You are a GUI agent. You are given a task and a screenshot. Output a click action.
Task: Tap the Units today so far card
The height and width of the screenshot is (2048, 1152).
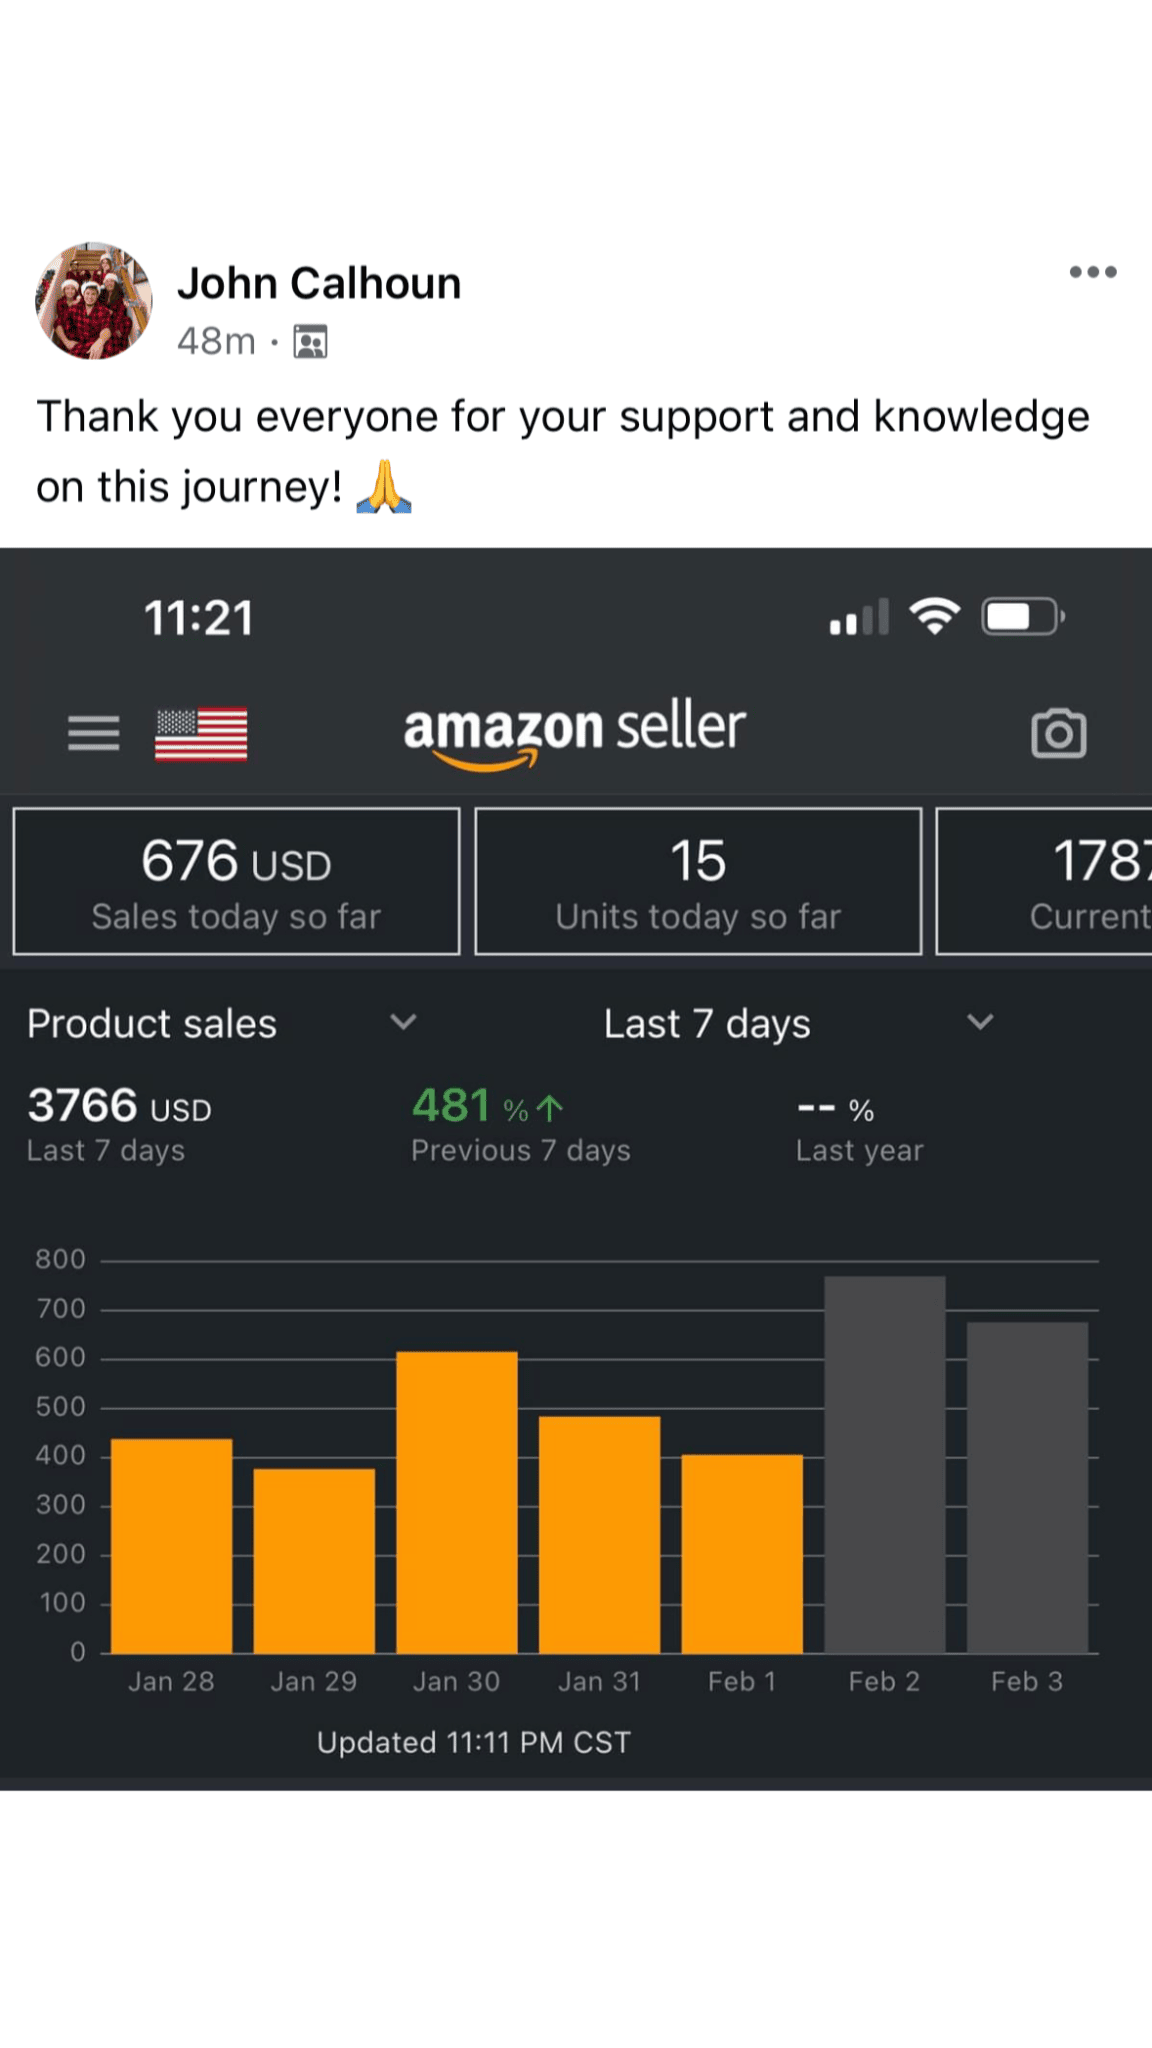click(698, 881)
